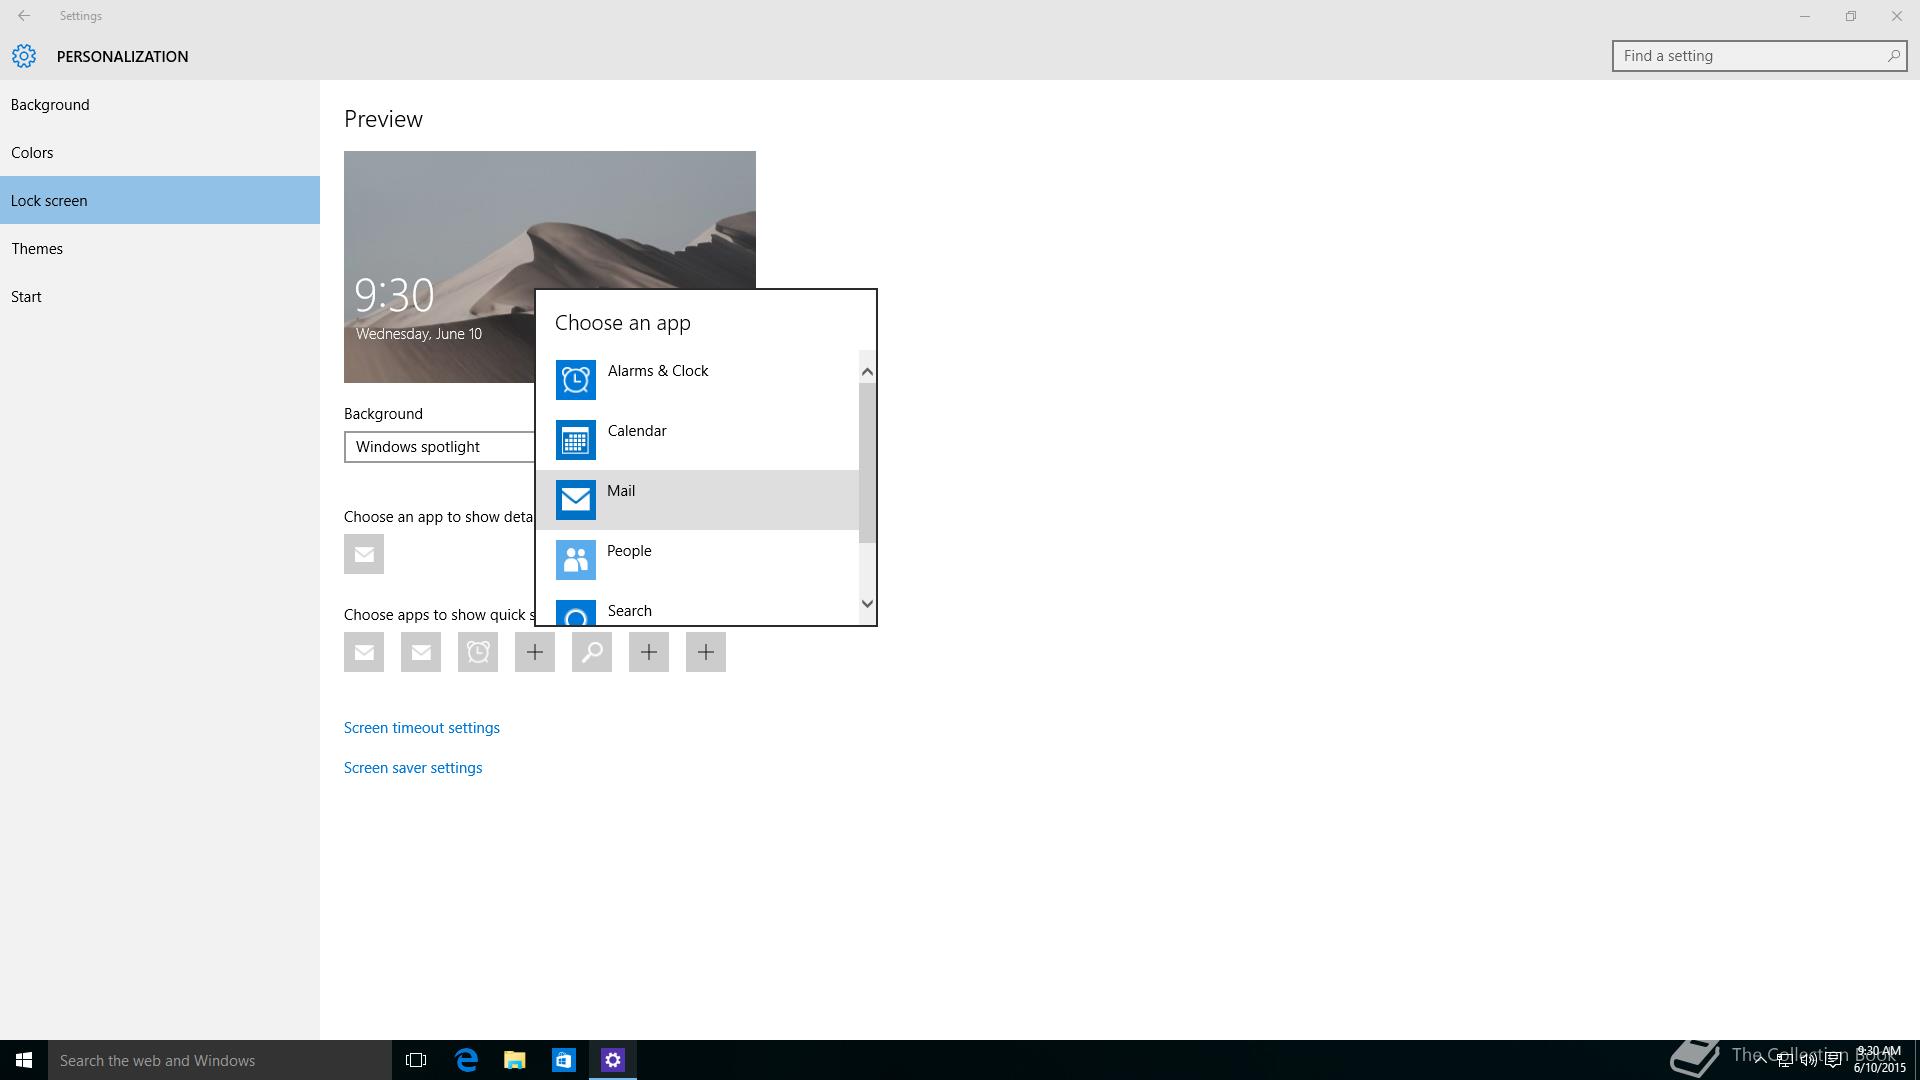Open the Windows spotlight background dropdown
This screenshot has width=1920, height=1080.
440,447
